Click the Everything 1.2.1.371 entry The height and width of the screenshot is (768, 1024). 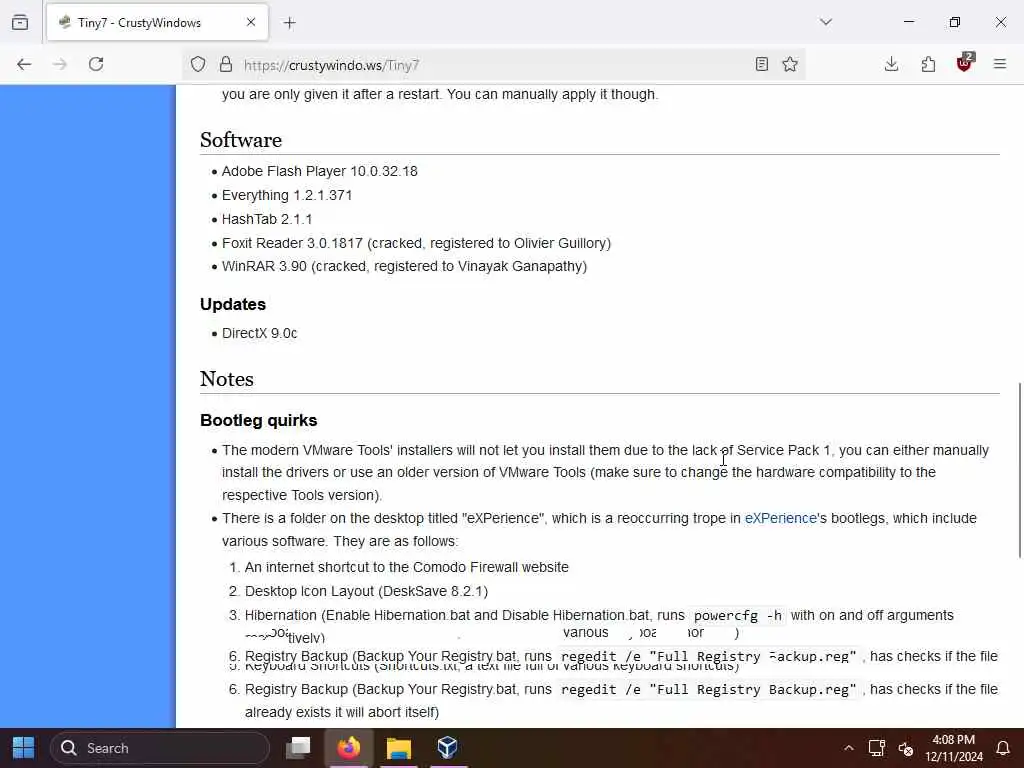[287, 195]
